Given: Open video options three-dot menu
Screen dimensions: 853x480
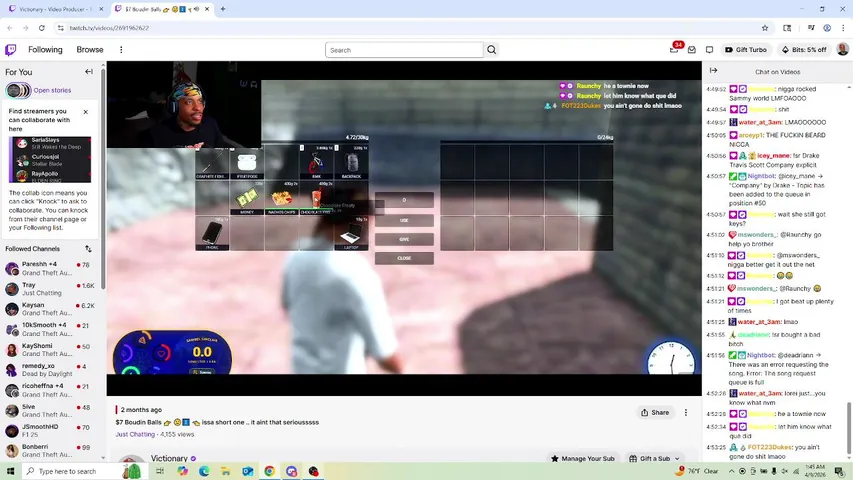Looking at the screenshot, I should (x=685, y=413).
